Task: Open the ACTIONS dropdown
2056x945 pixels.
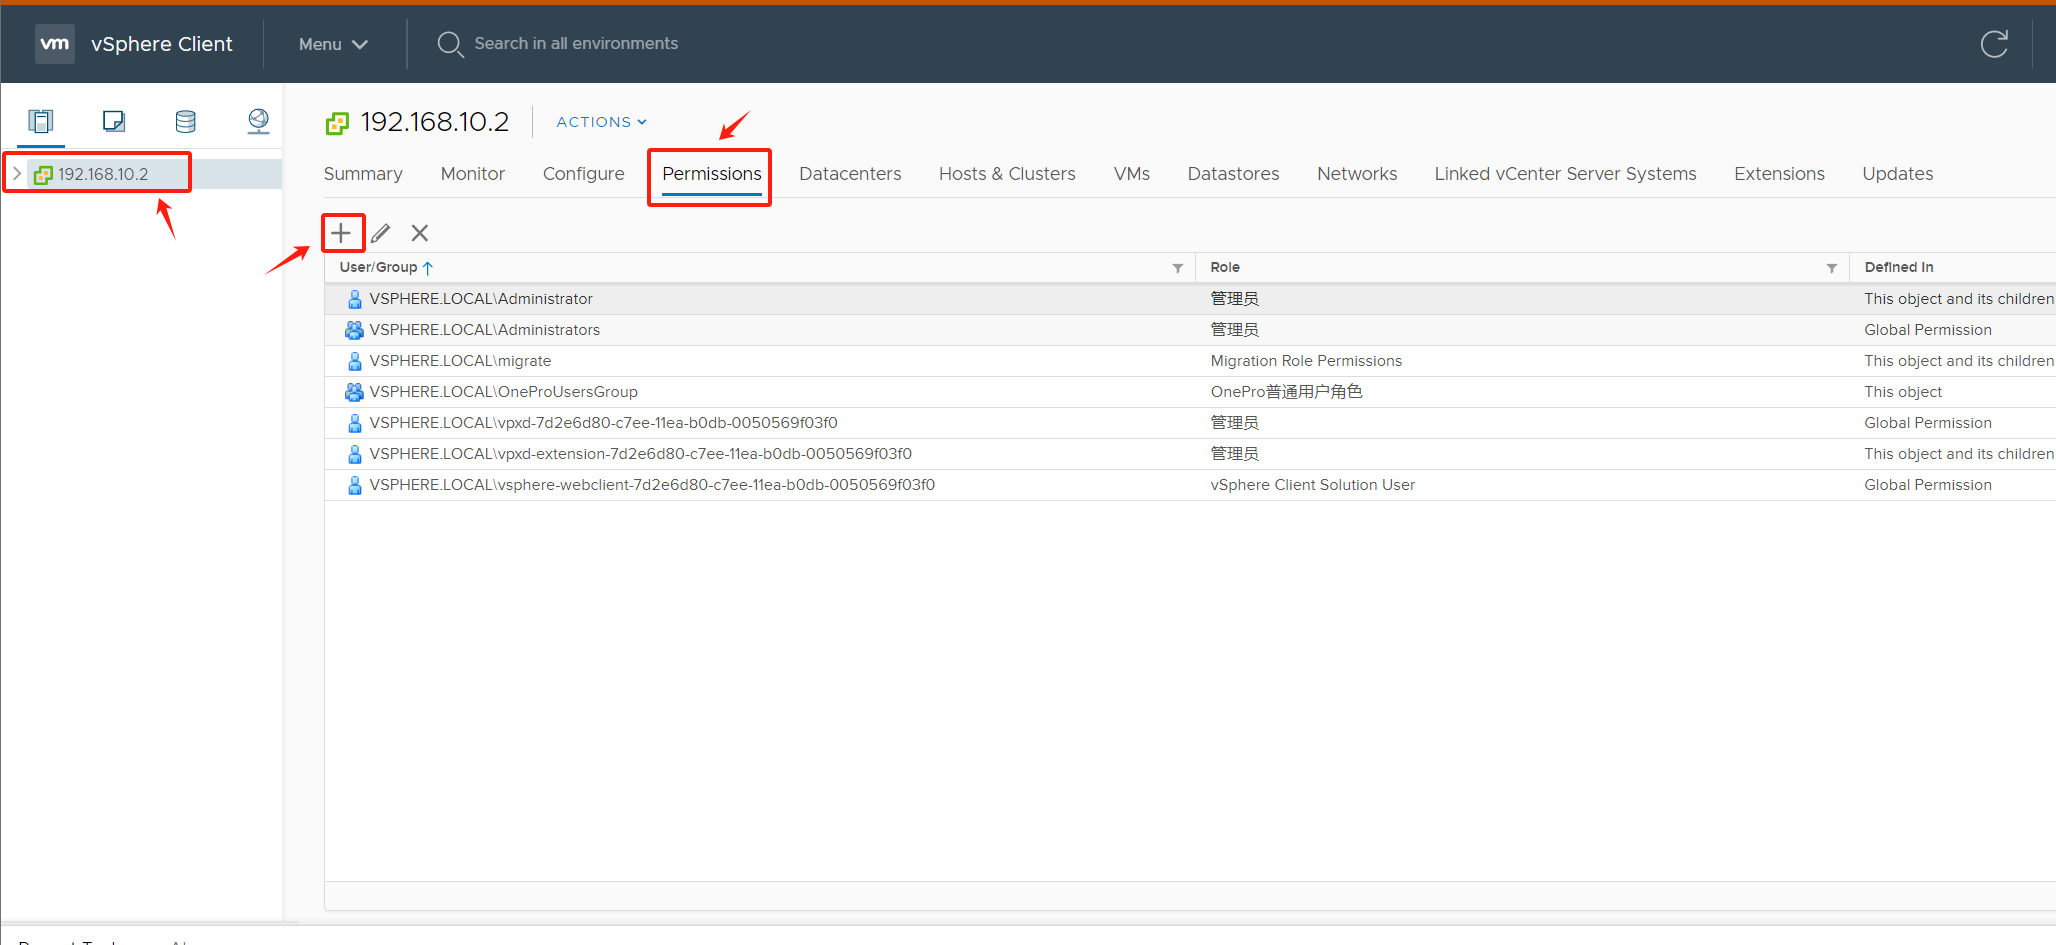Action: click(602, 122)
